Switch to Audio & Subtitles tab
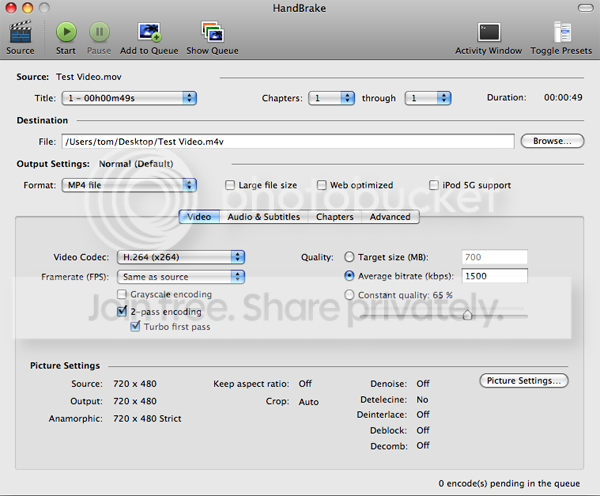Image resolution: width=600 pixels, height=496 pixels. [x=262, y=217]
